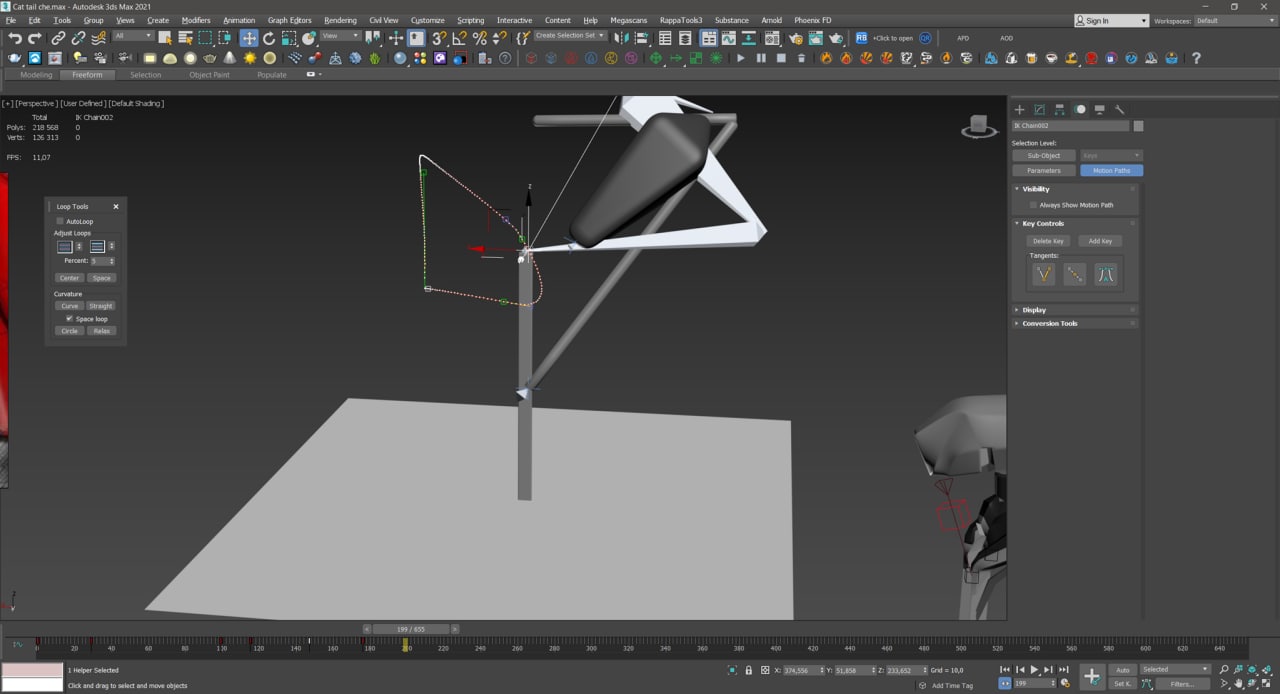Click the Select and Link chain icon
This screenshot has height=694, width=1280.
pos(59,38)
